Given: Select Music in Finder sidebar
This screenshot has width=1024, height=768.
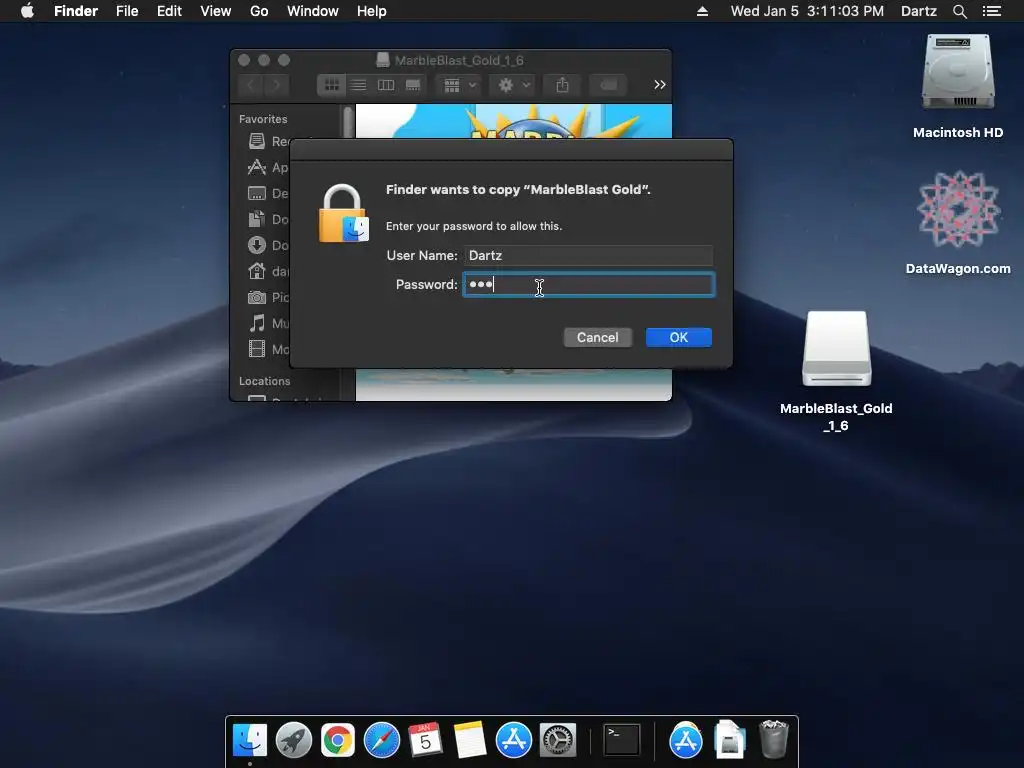Looking at the screenshot, I should (268, 323).
